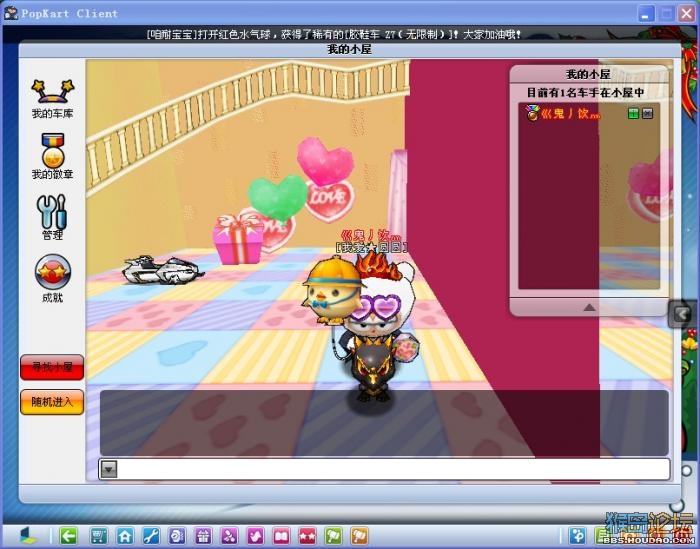Viewport: 700px width, 549px height.
Task: Click the yellow 随机进入 button
Action: (x=52, y=402)
